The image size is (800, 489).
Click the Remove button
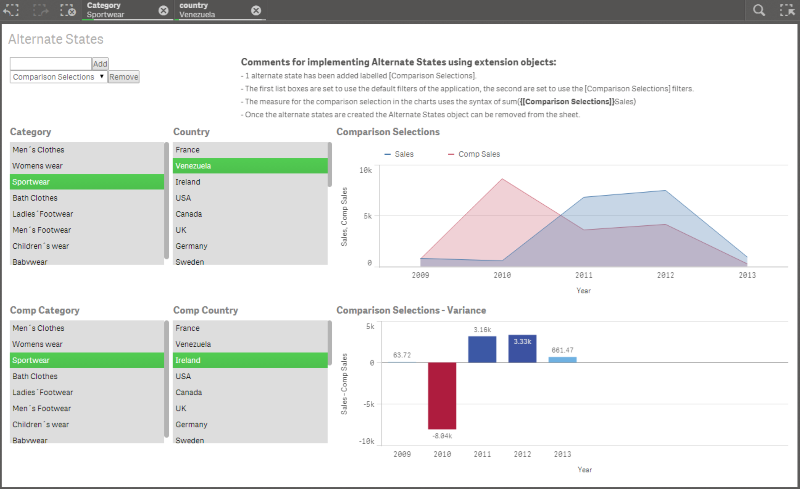click(x=123, y=77)
